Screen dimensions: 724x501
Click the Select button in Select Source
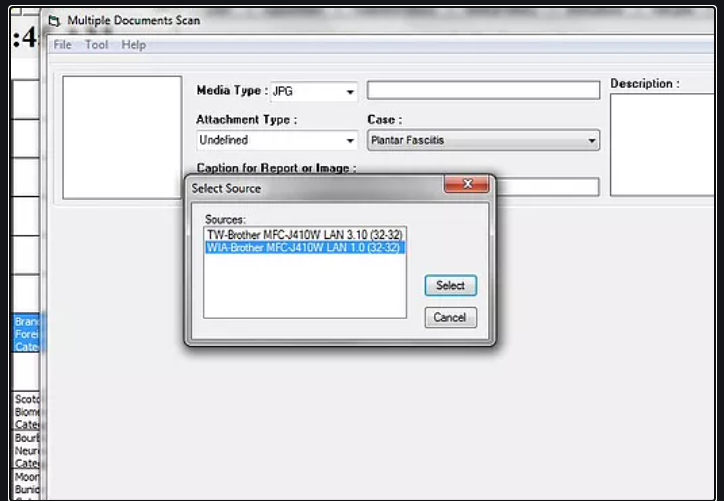[451, 285]
